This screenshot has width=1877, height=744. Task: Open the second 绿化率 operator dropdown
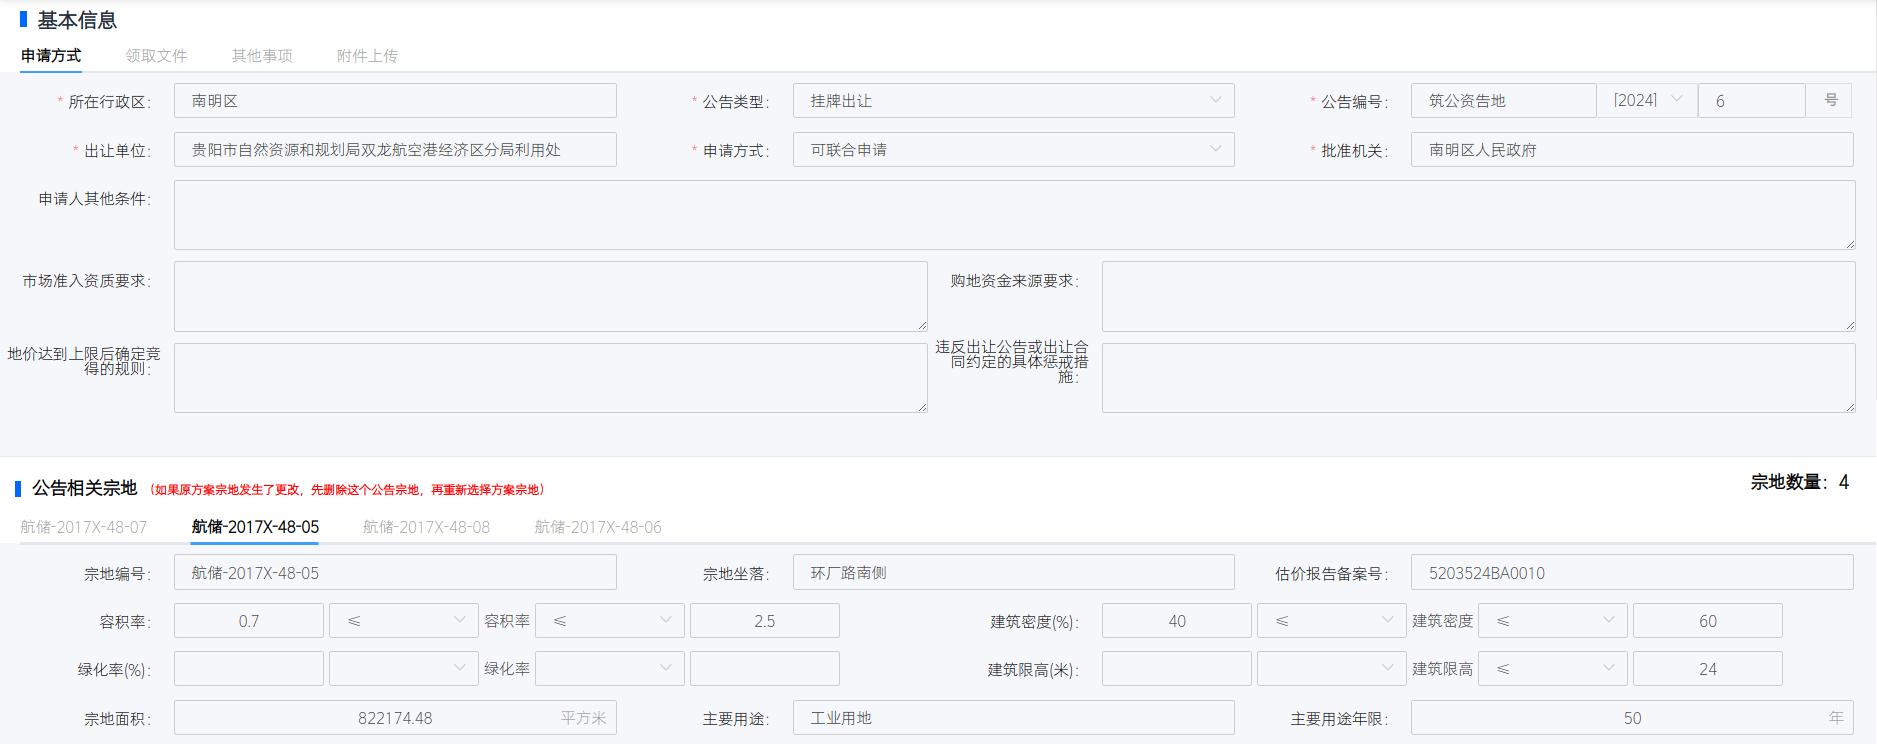610,669
